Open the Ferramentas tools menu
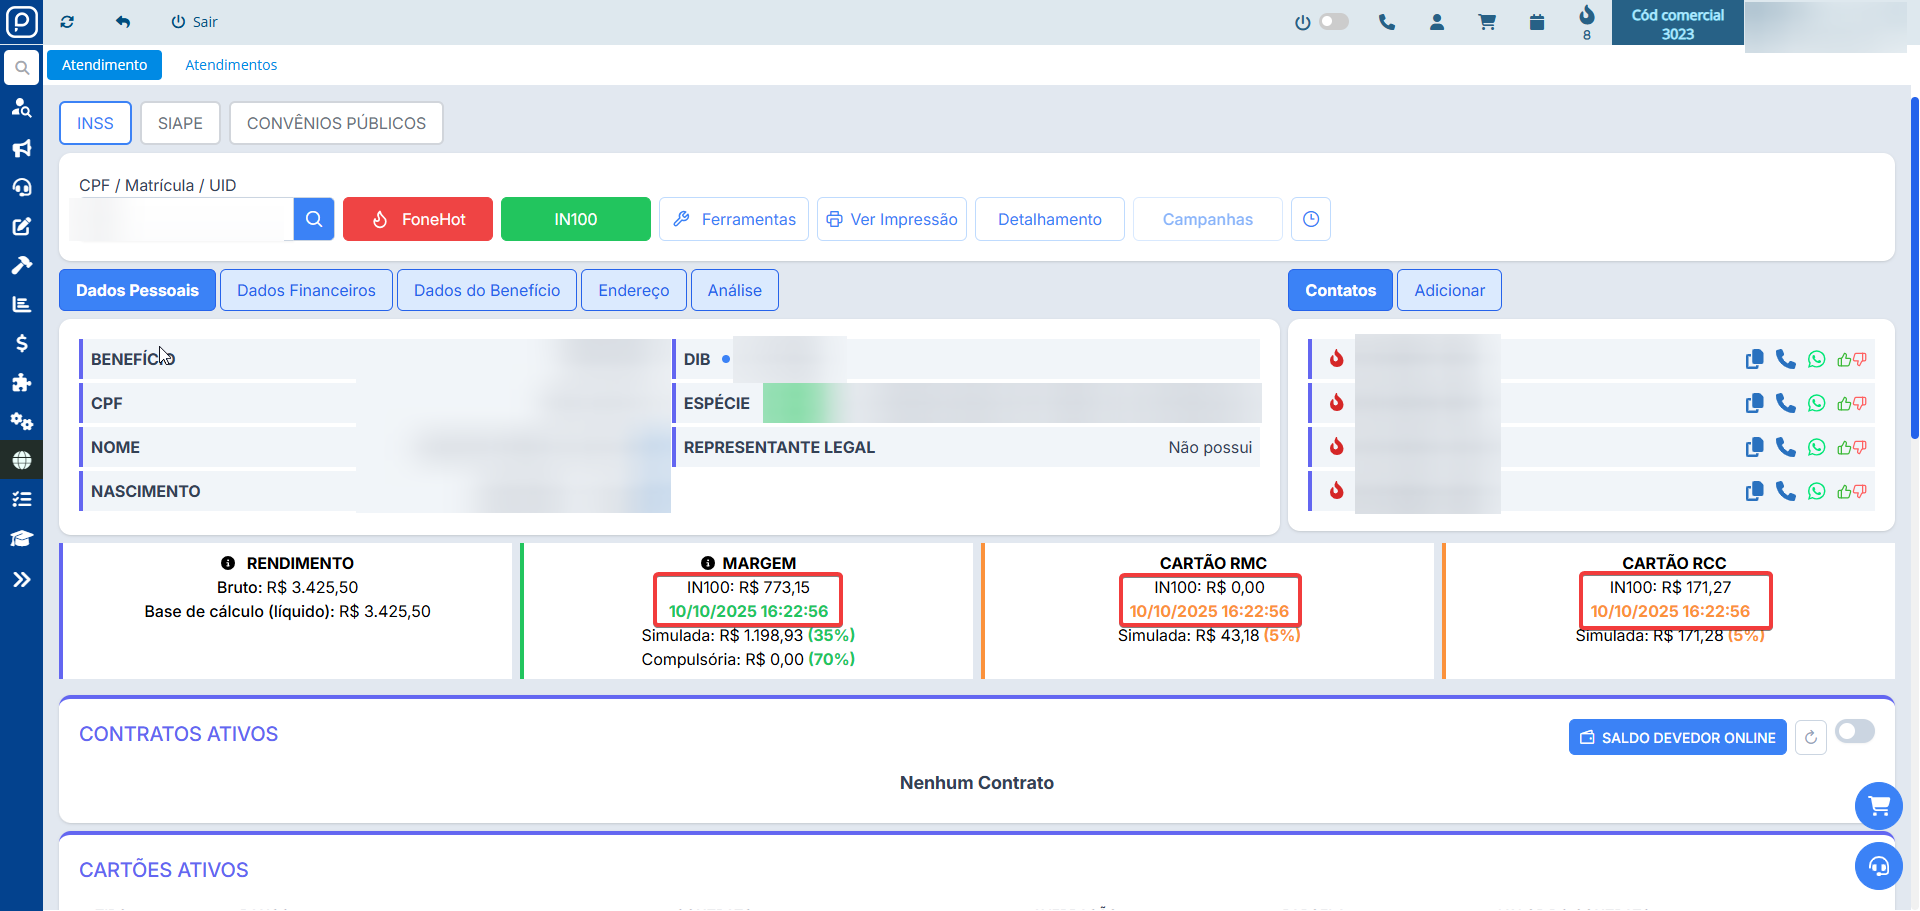This screenshot has height=911, width=1920. click(x=734, y=219)
